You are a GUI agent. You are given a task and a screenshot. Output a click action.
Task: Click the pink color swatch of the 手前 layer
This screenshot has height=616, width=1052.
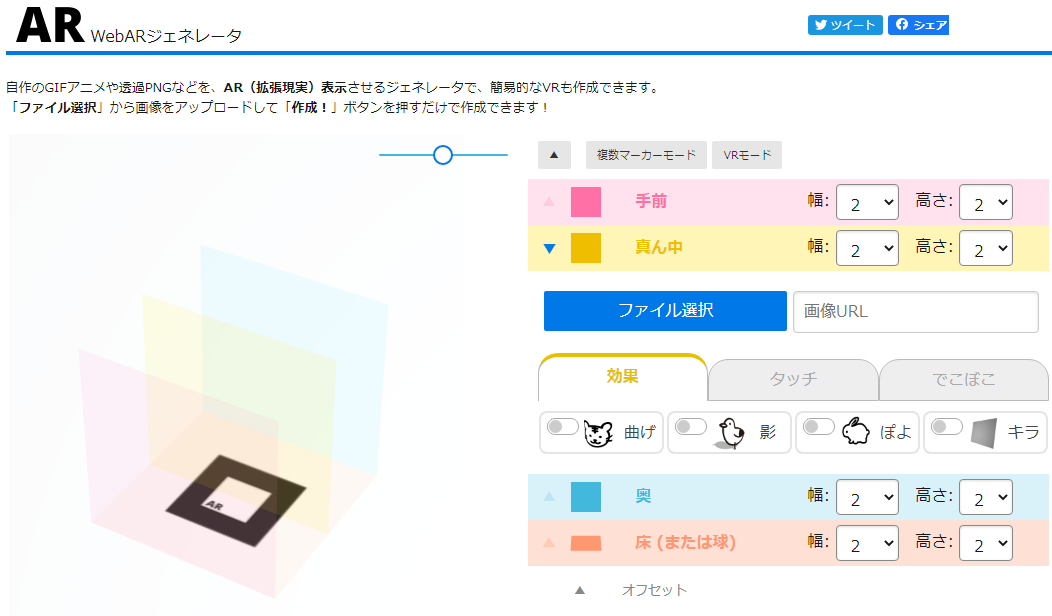pos(586,202)
